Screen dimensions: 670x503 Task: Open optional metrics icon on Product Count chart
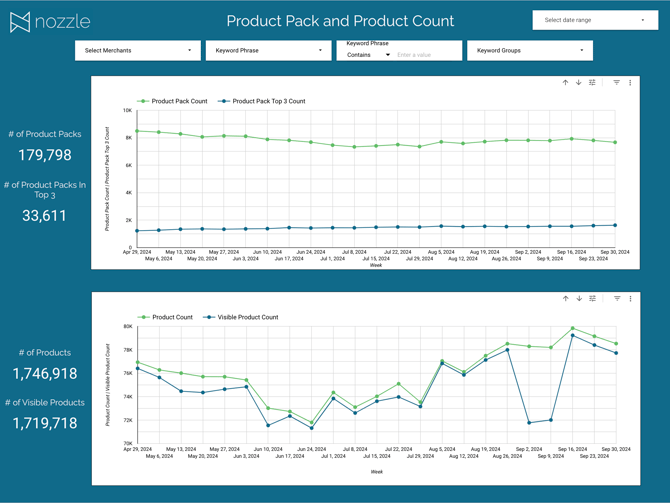[x=593, y=299]
